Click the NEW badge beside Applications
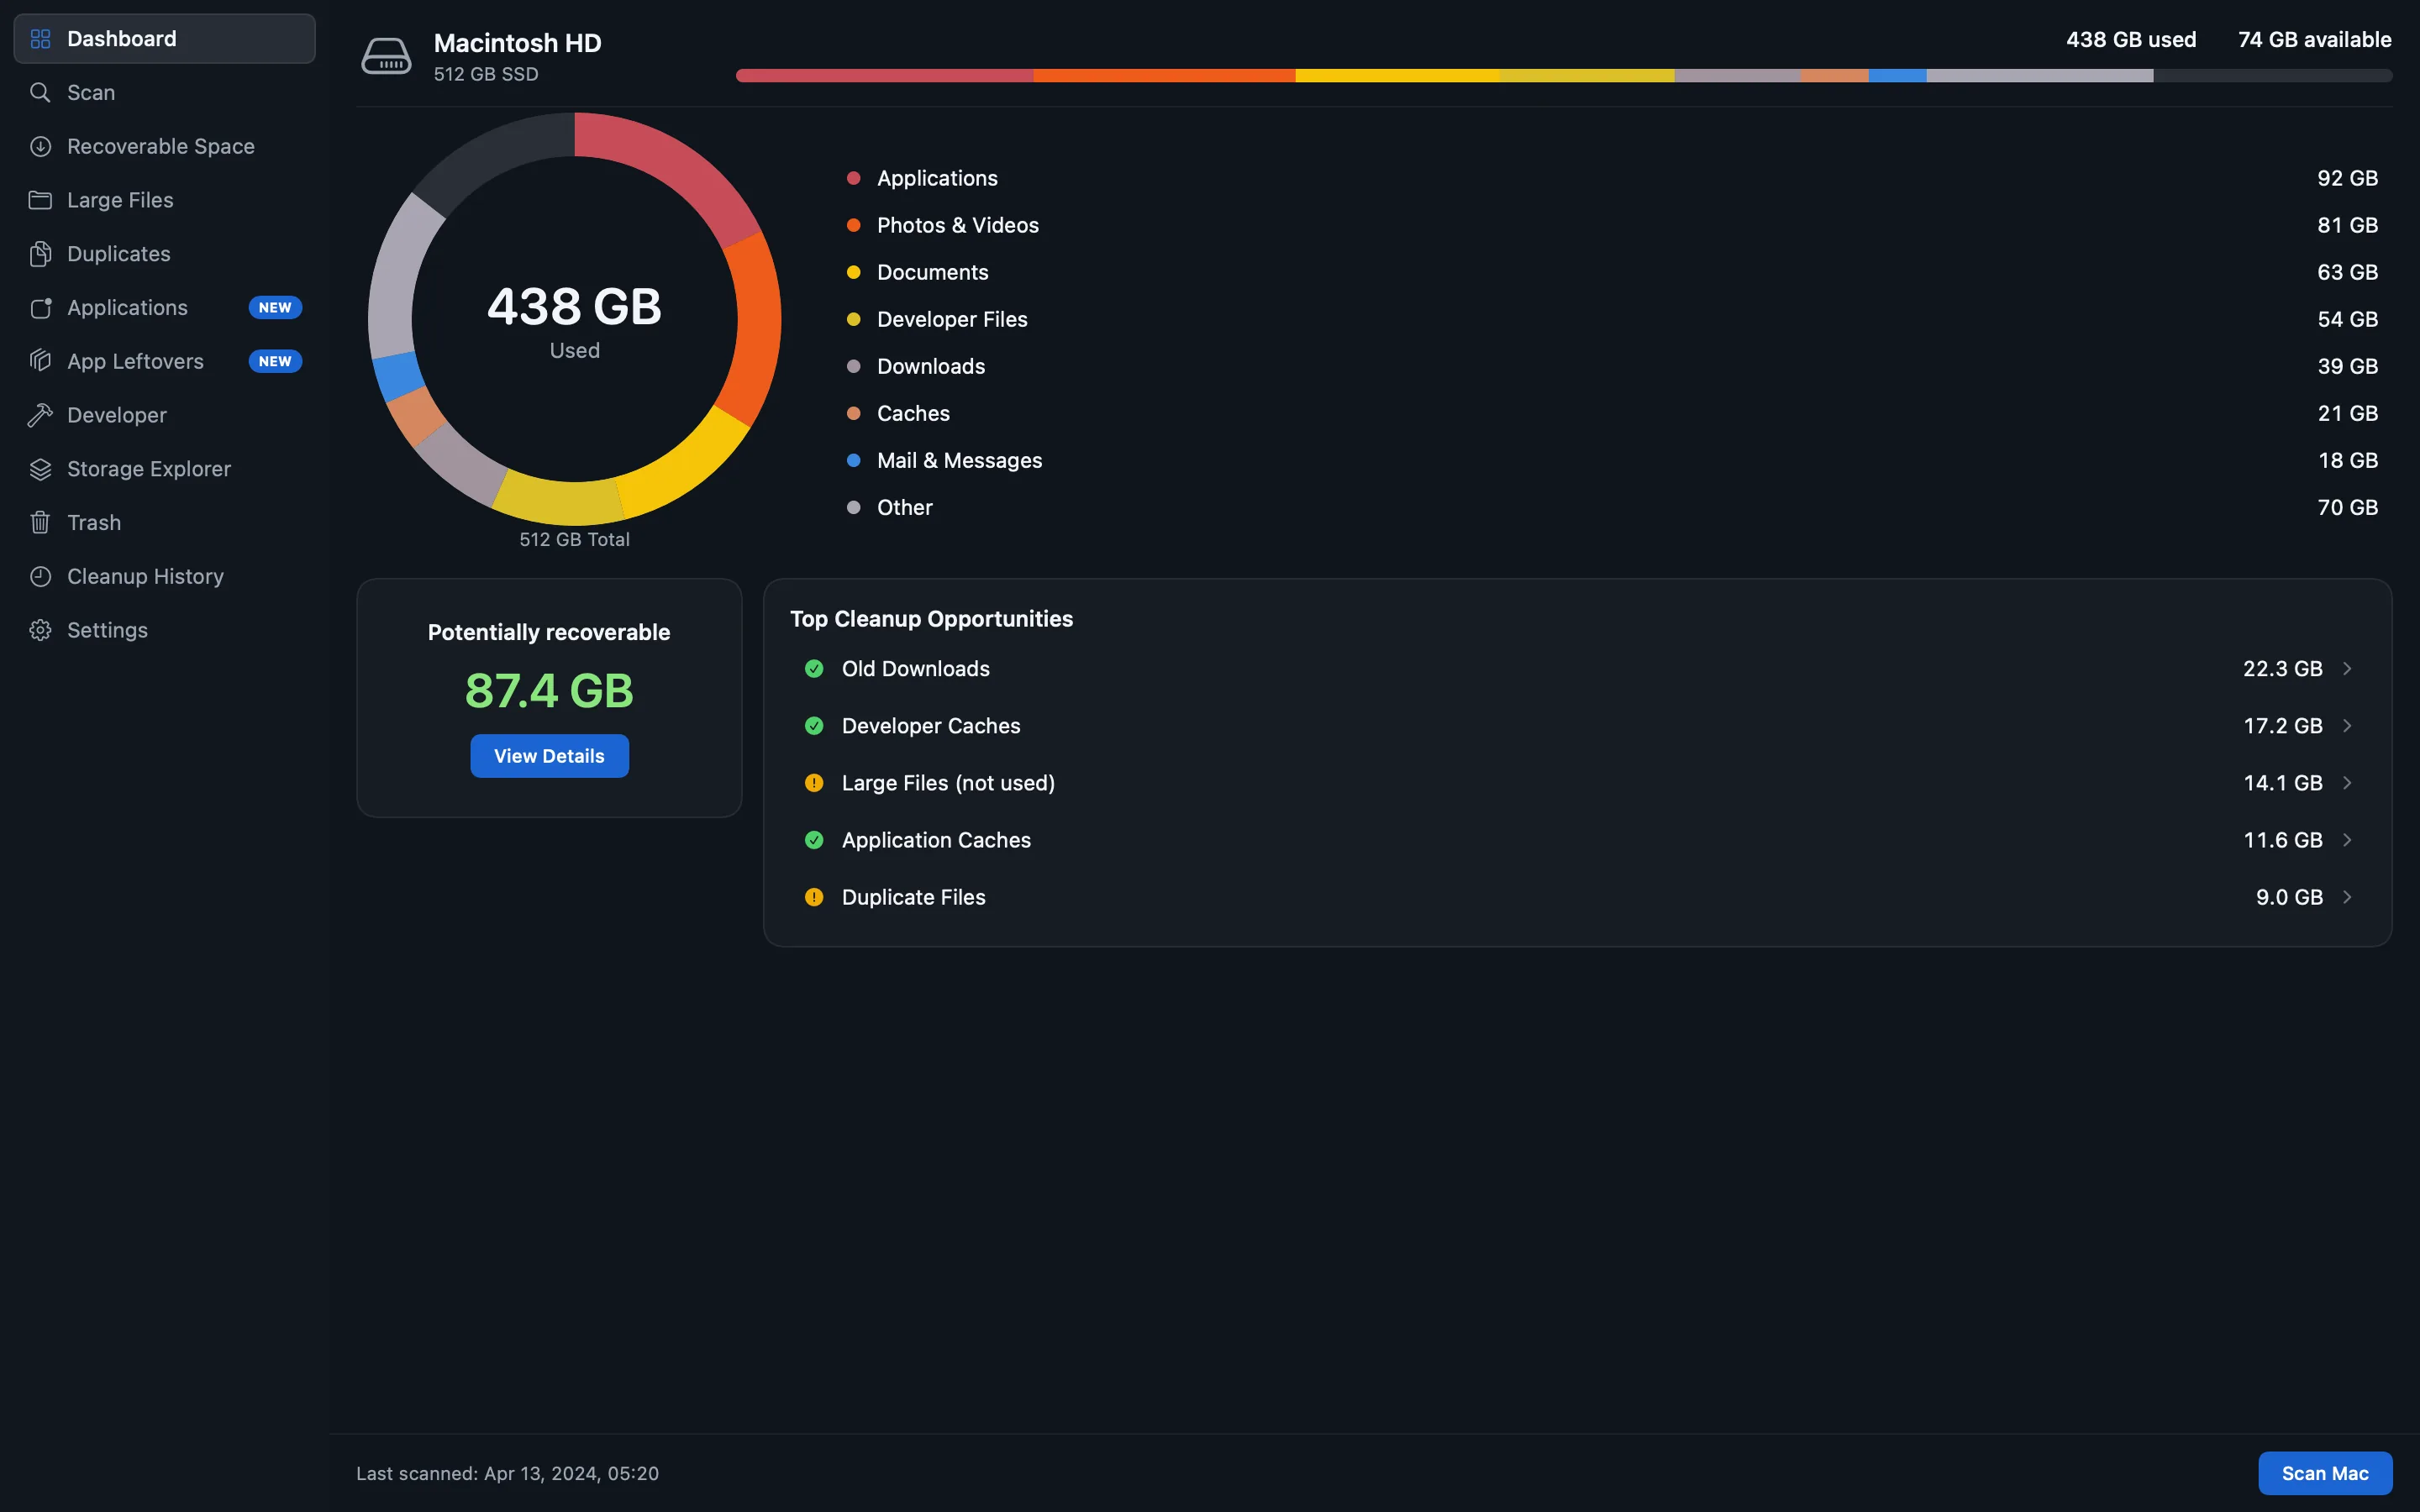 (275, 308)
